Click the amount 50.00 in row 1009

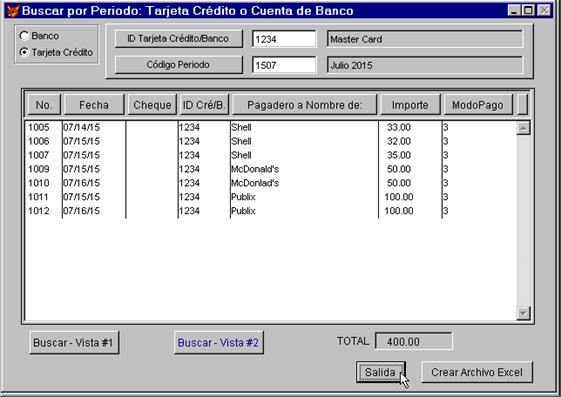click(399, 169)
